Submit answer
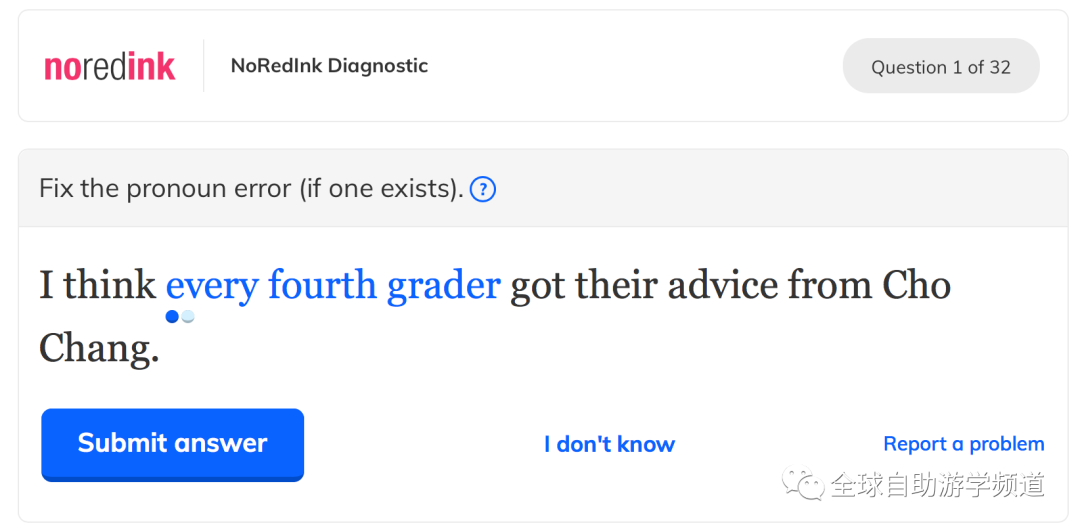 [172, 444]
